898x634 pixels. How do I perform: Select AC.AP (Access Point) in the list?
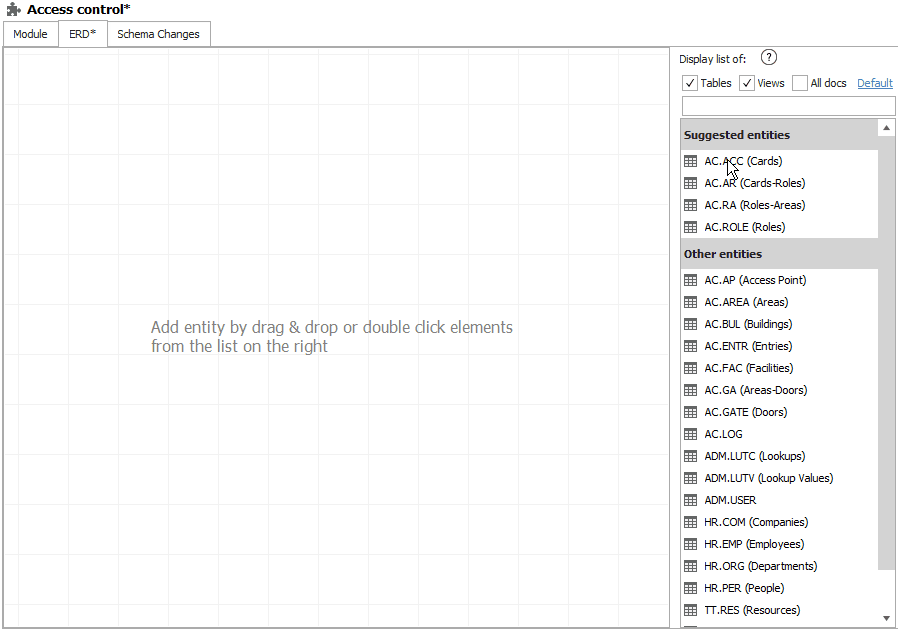pyautogui.click(x=755, y=280)
